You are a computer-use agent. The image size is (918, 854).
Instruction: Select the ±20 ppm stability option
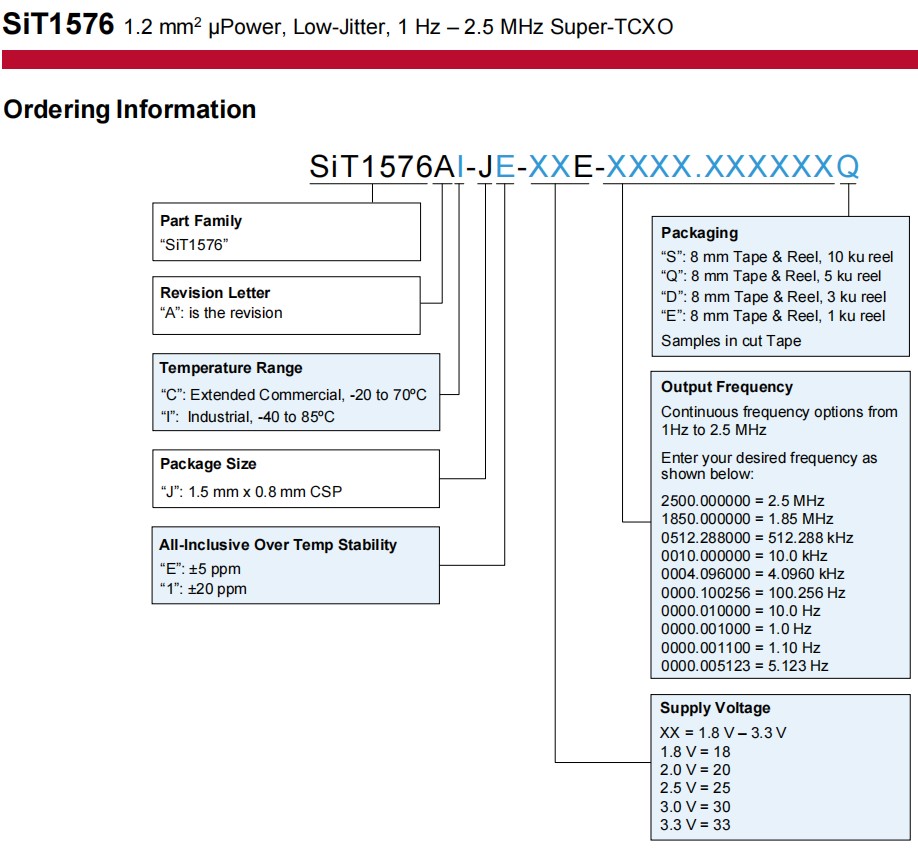(x=203, y=589)
